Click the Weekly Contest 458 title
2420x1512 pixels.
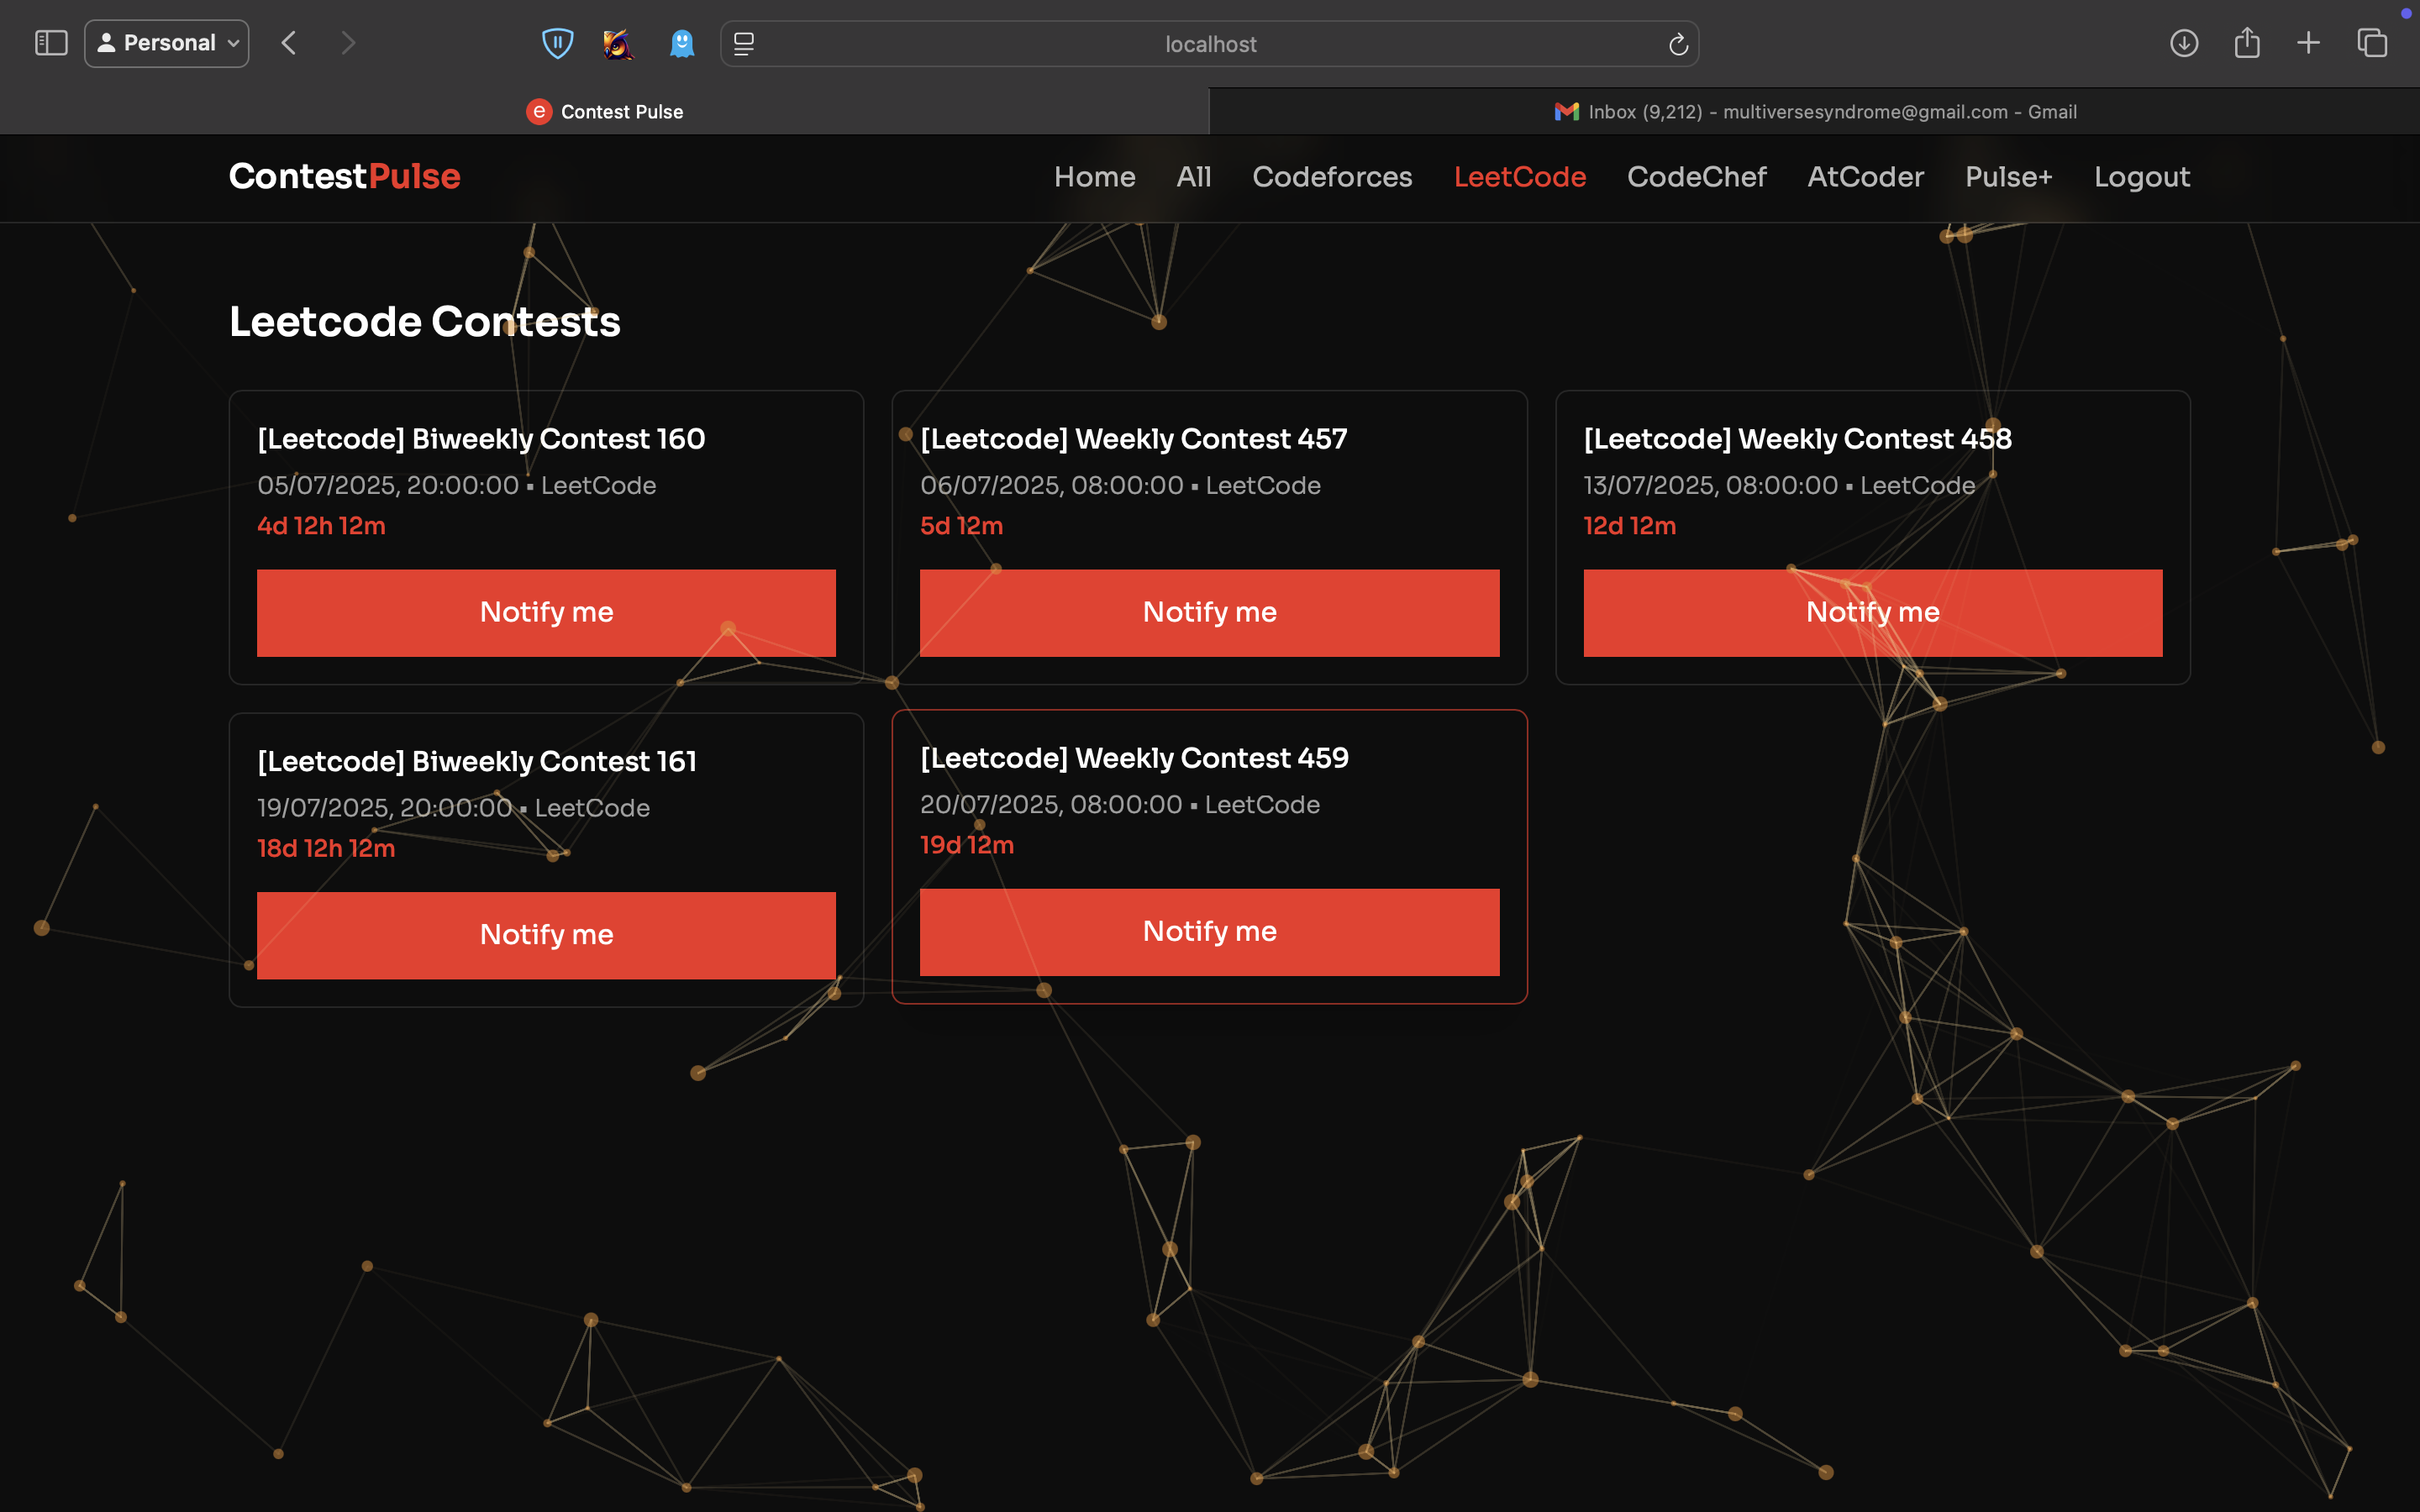click(x=1797, y=439)
